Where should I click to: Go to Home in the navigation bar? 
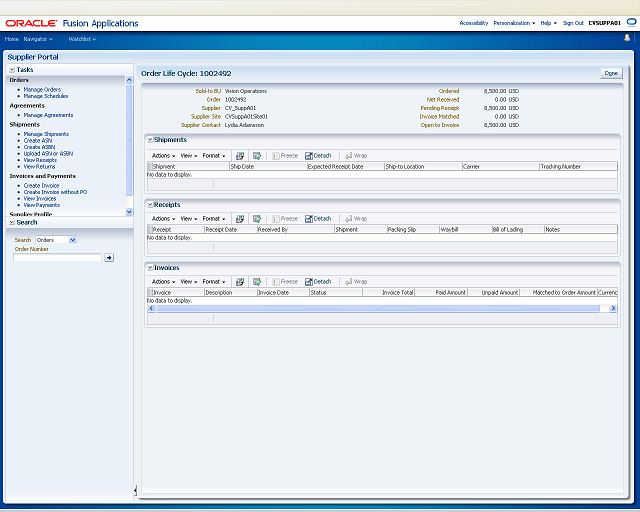tap(11, 39)
